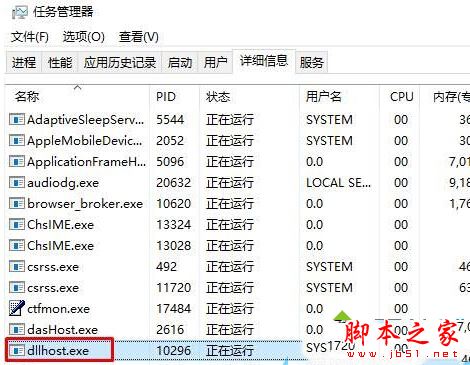Click the csrss.exe icon with PID 11720
The width and height of the screenshot is (470, 365).
(x=17, y=287)
